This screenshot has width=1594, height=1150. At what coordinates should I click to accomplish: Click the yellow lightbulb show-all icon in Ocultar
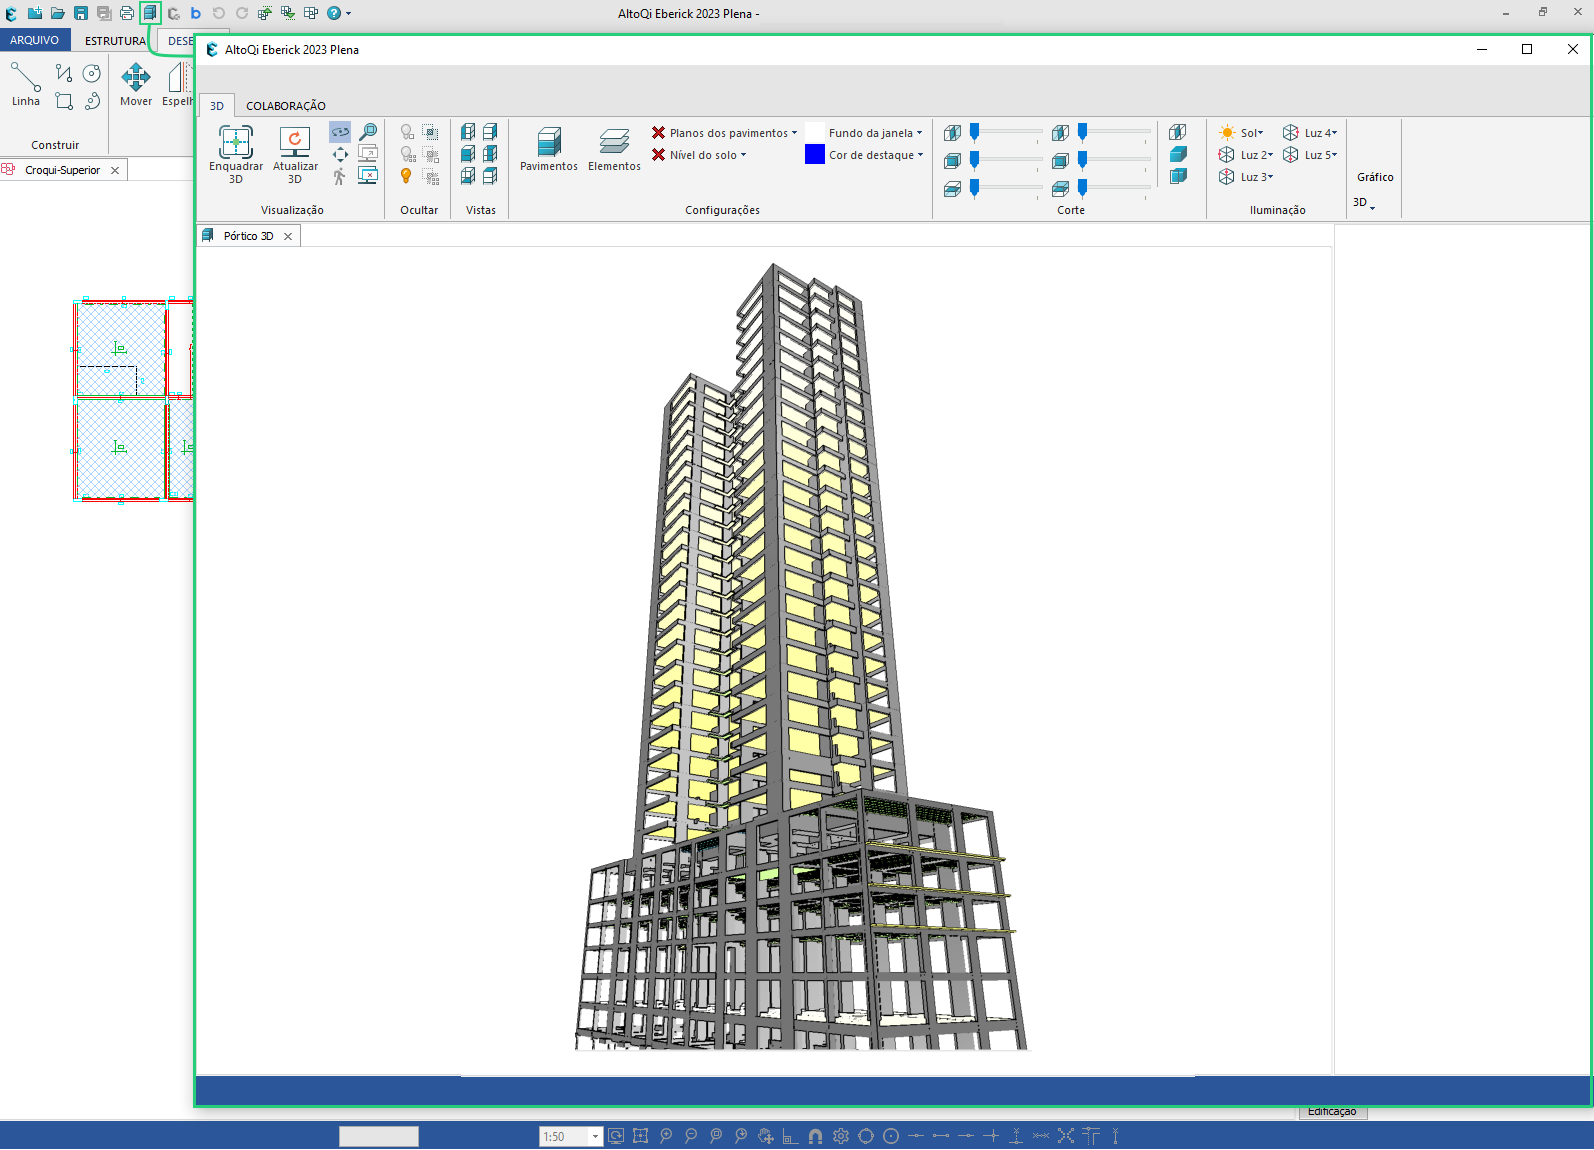click(406, 176)
